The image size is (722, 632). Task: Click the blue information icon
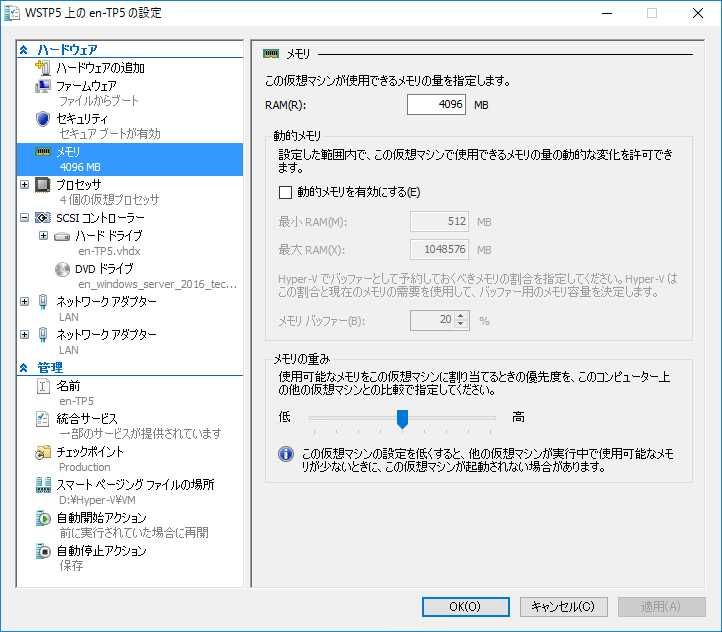[286, 454]
